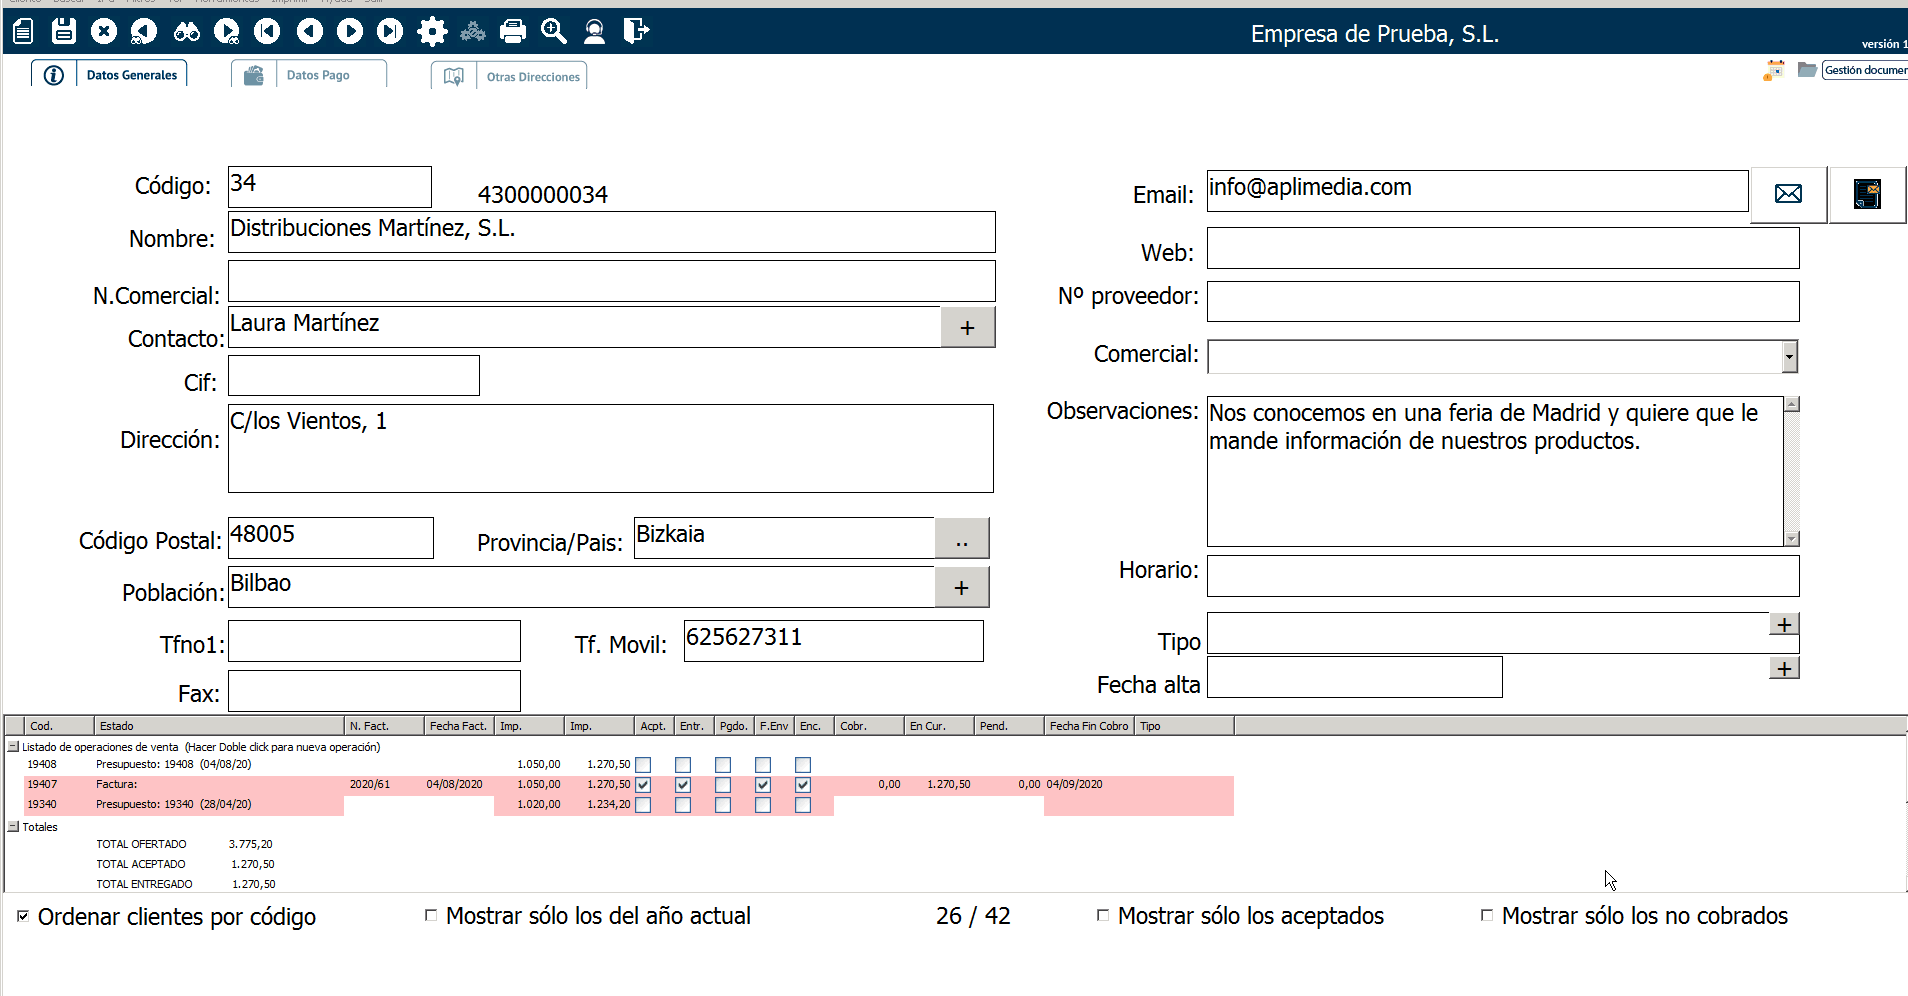The height and width of the screenshot is (996, 1908).
Task: Click the headset support agent icon
Action: pyautogui.click(x=594, y=32)
